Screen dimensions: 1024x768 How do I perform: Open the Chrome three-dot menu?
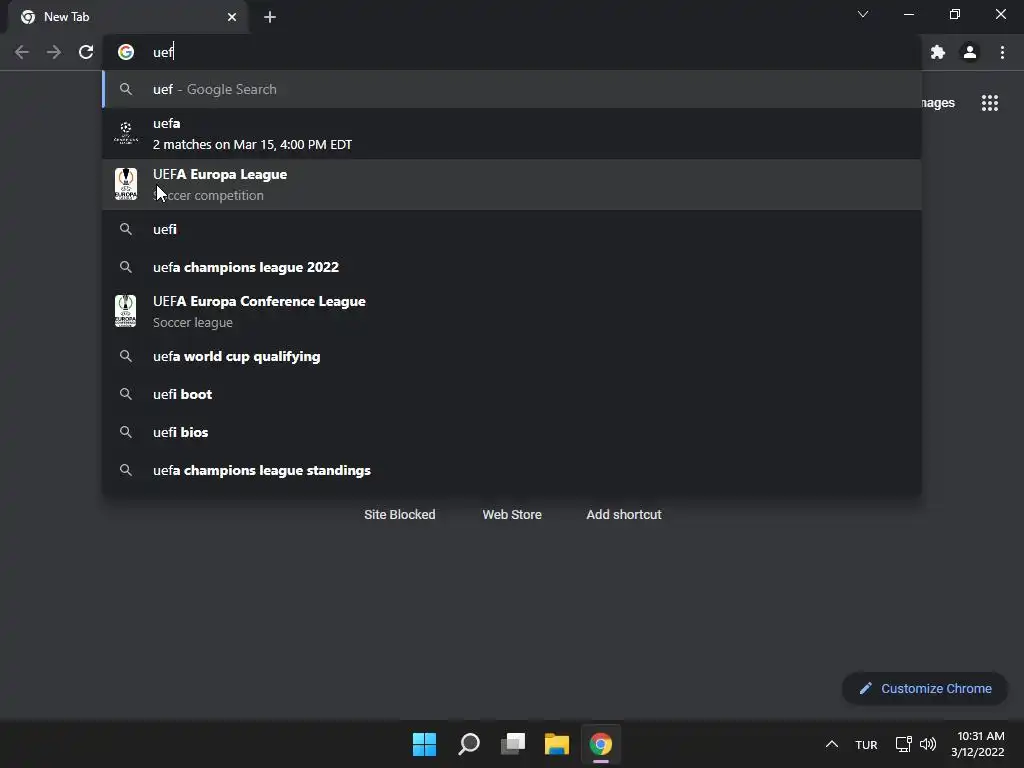click(x=1002, y=52)
